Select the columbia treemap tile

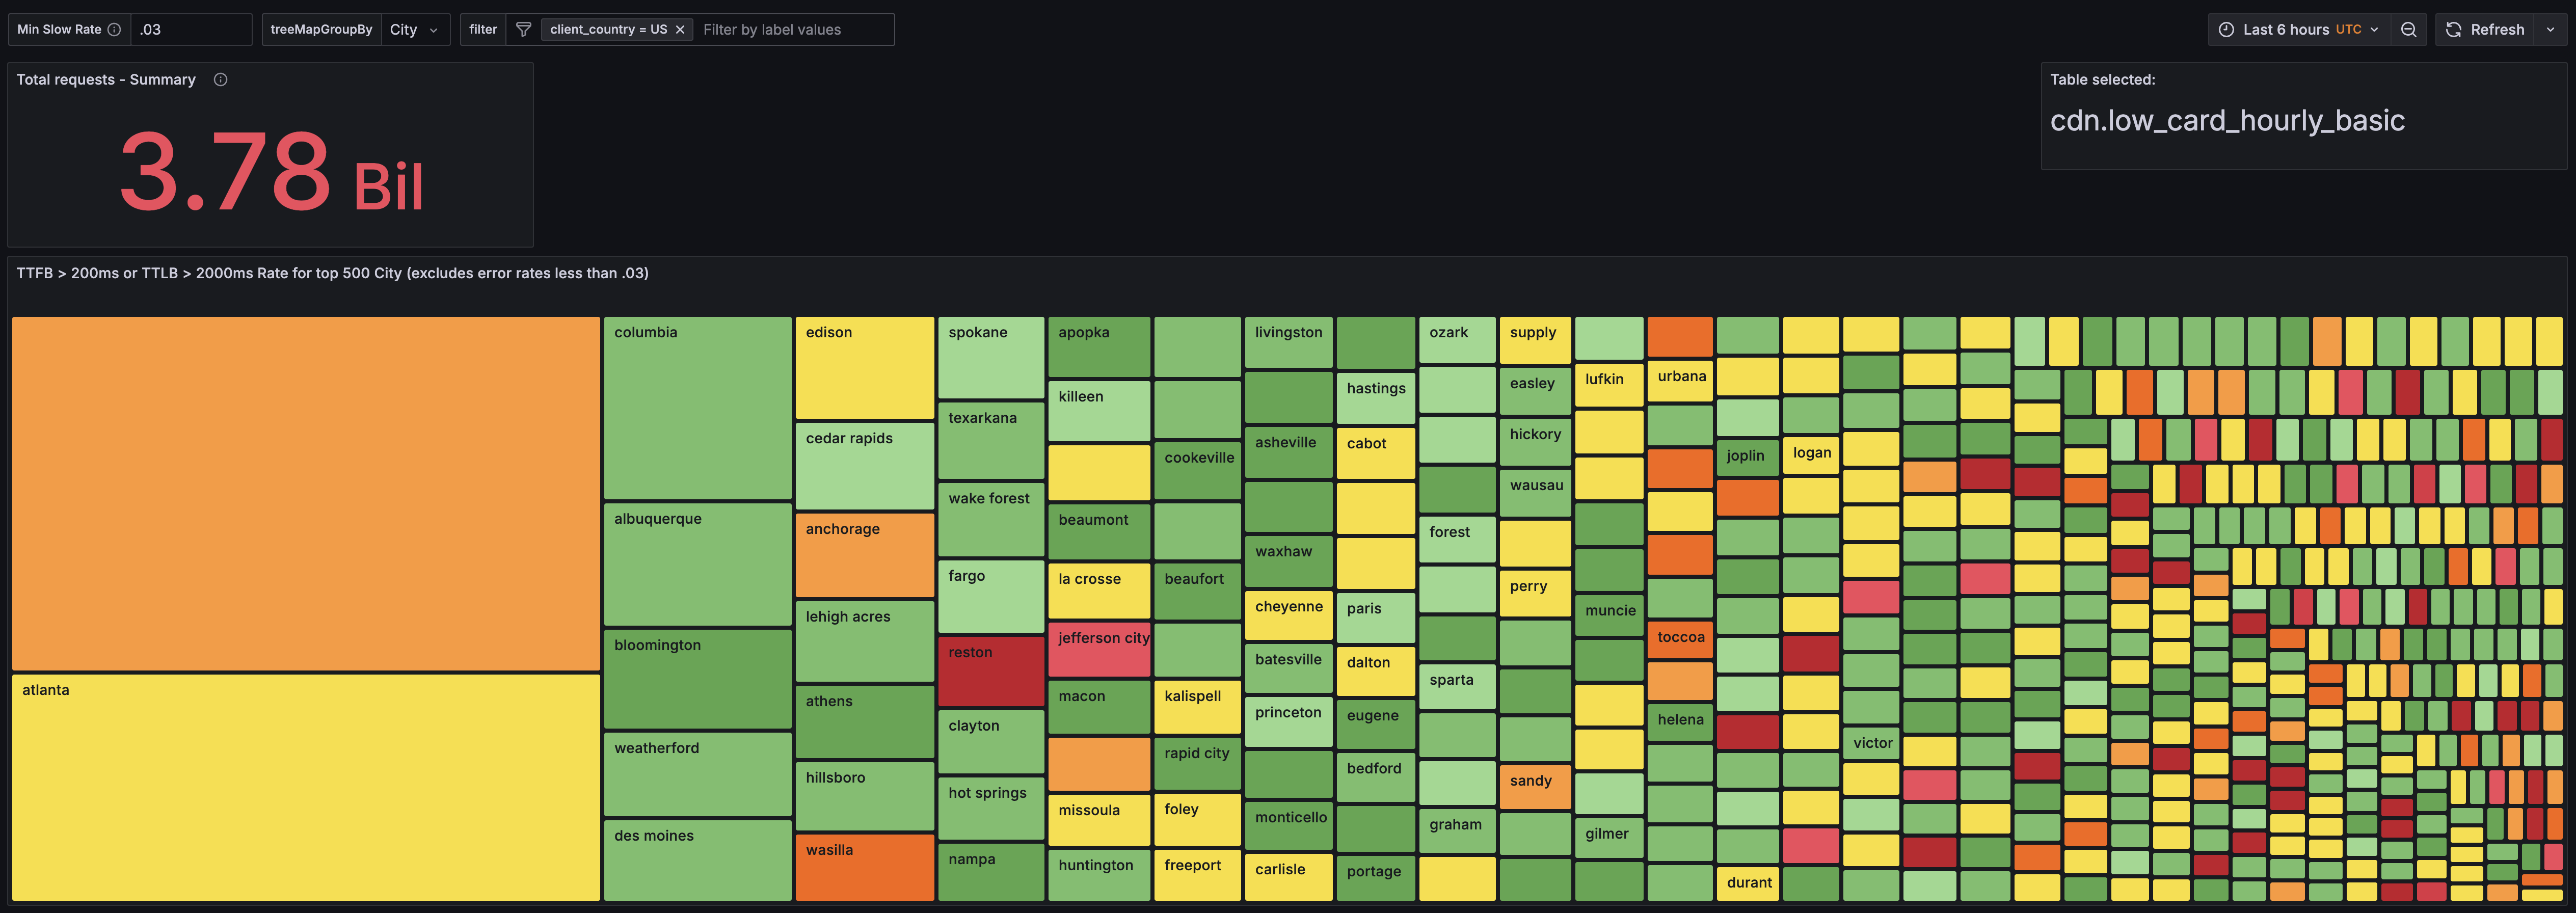(698, 408)
